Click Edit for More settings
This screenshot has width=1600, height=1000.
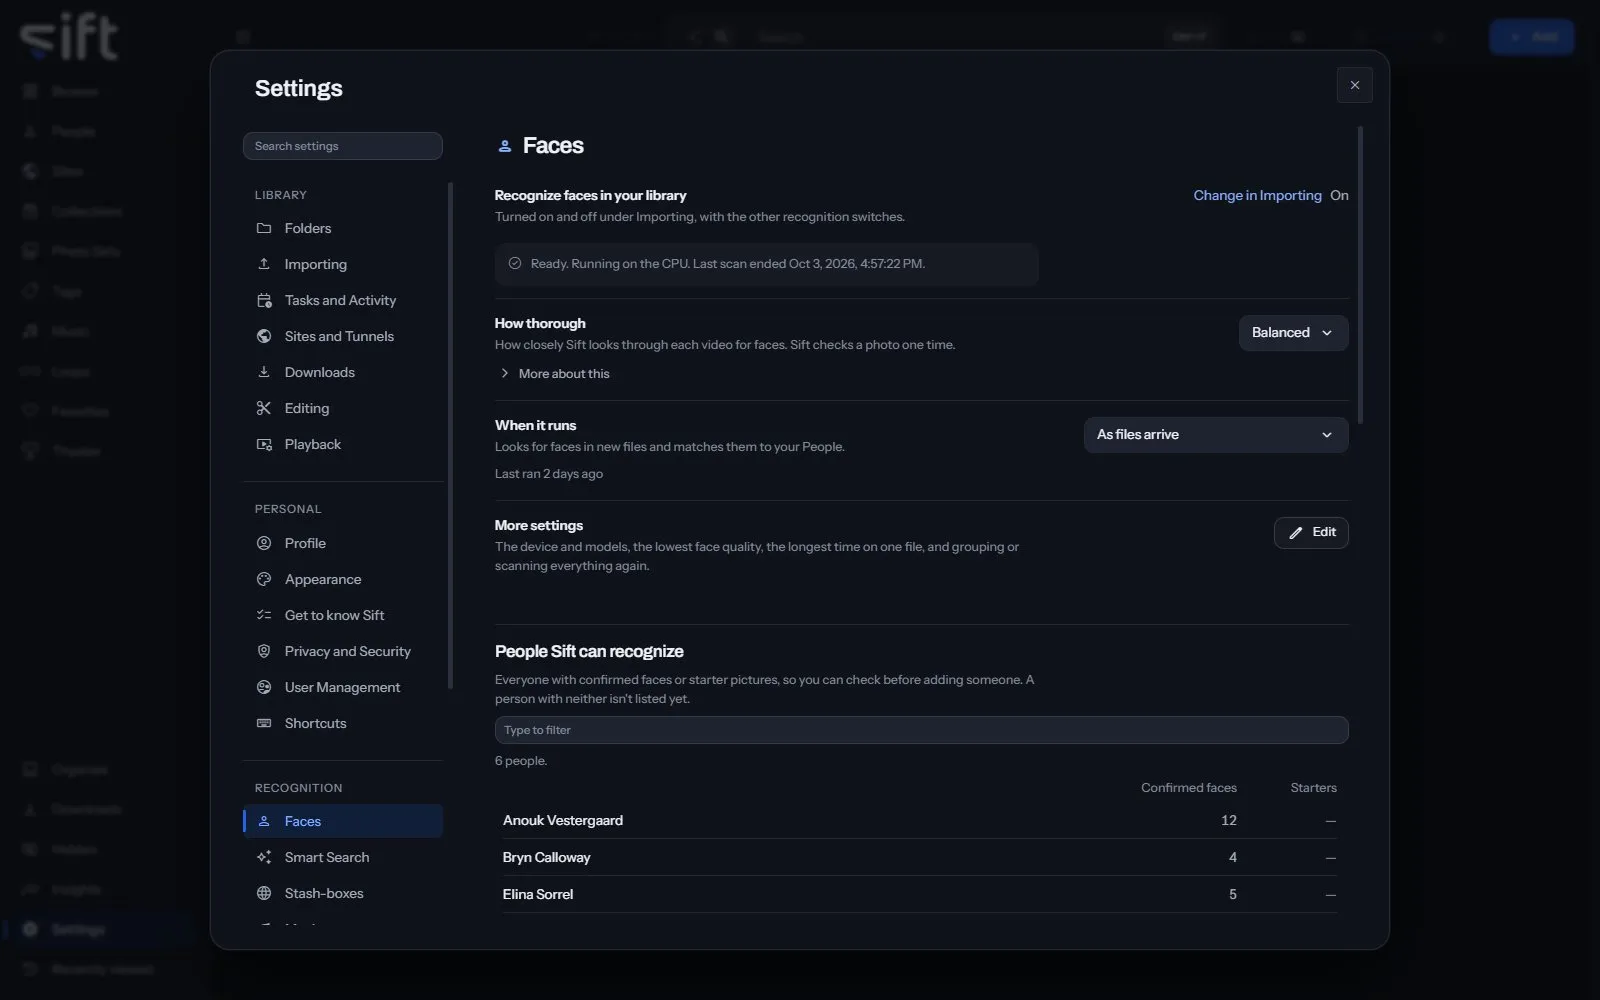pyautogui.click(x=1311, y=533)
